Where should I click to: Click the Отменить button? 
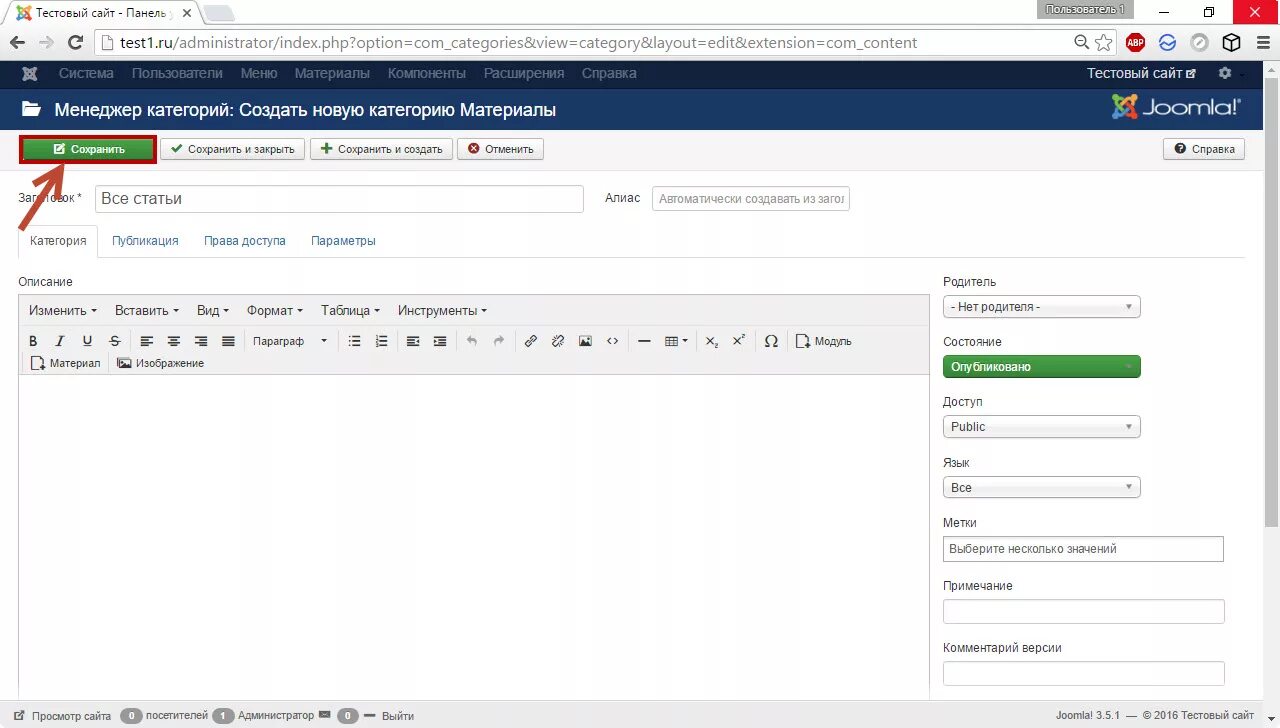point(500,149)
